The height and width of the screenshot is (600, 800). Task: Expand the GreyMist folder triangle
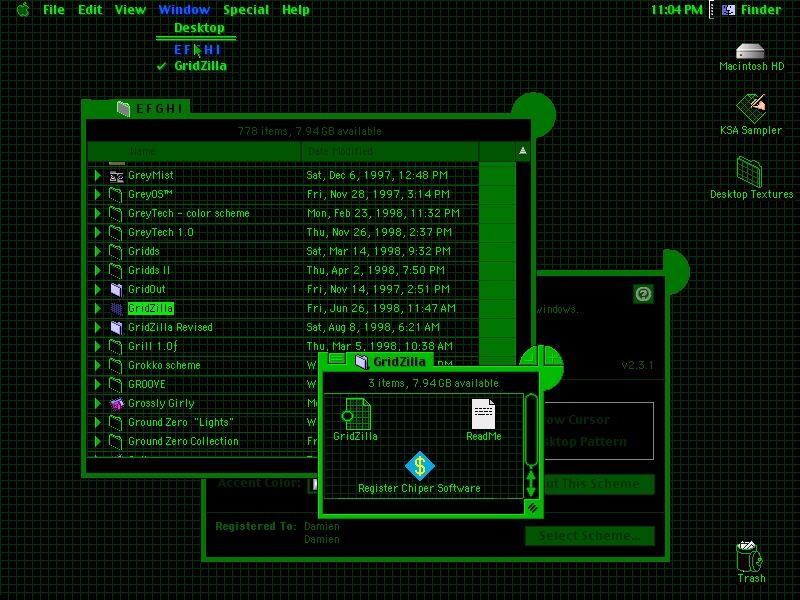point(97,176)
